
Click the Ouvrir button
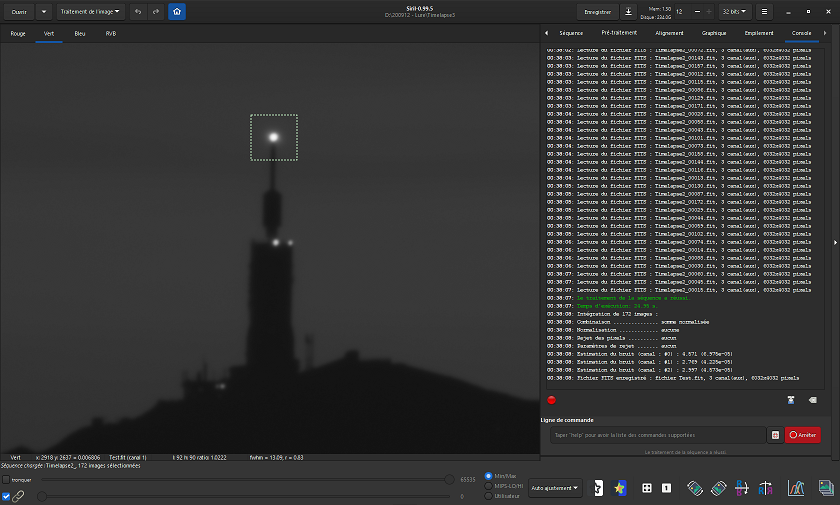19,12
